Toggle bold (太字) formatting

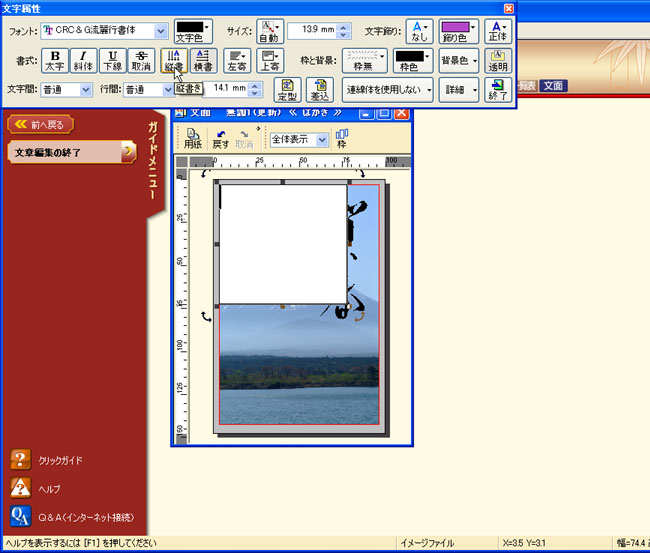click(56, 59)
